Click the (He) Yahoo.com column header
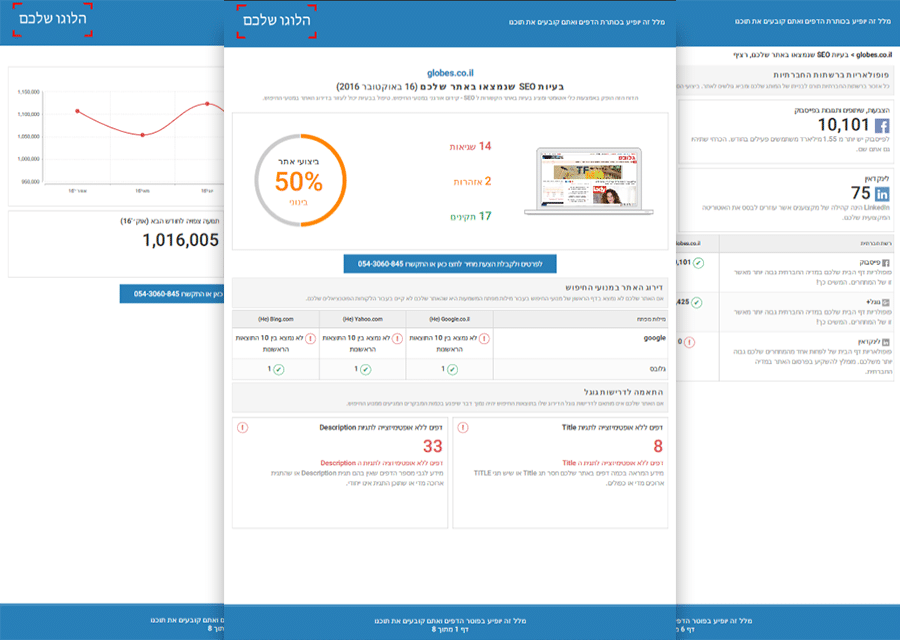 click(x=363, y=319)
